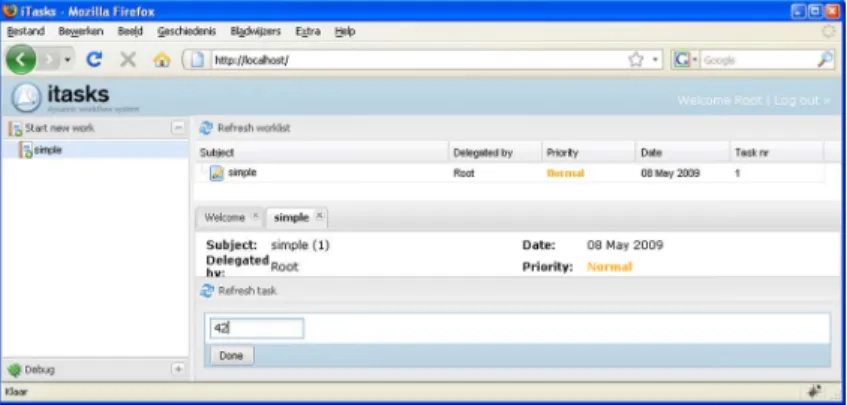This screenshot has height=405, width=847.
Task: Switch to the Welcome tab
Action: click(x=225, y=218)
